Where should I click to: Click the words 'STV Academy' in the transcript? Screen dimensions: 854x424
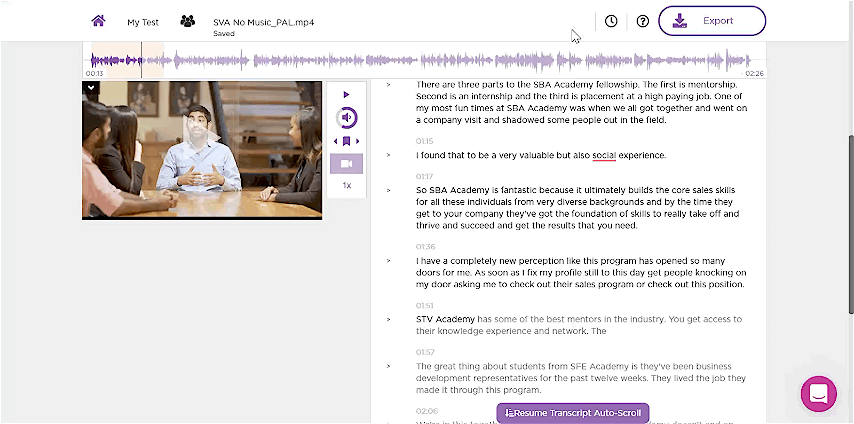pyautogui.click(x=445, y=319)
